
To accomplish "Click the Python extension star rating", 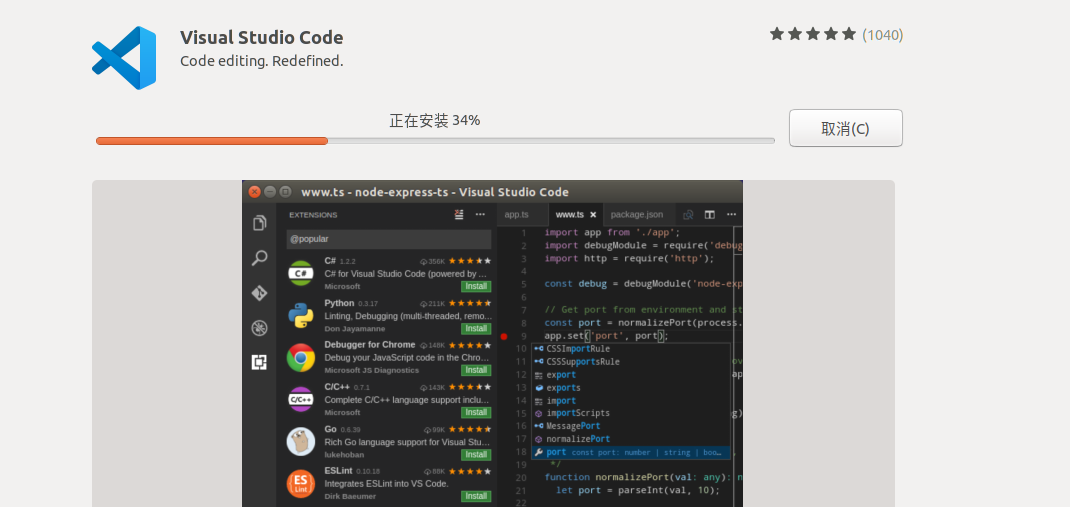I will pos(470,303).
